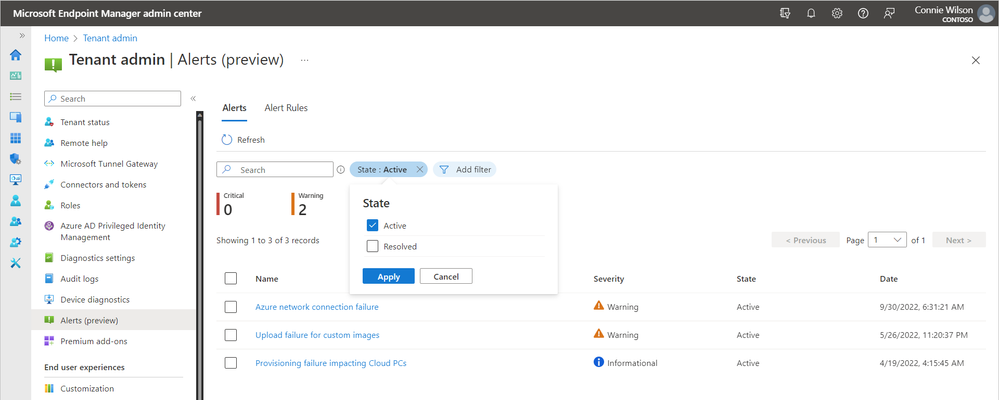Open All services list icon
The height and width of the screenshot is (400, 999).
click(x=16, y=97)
